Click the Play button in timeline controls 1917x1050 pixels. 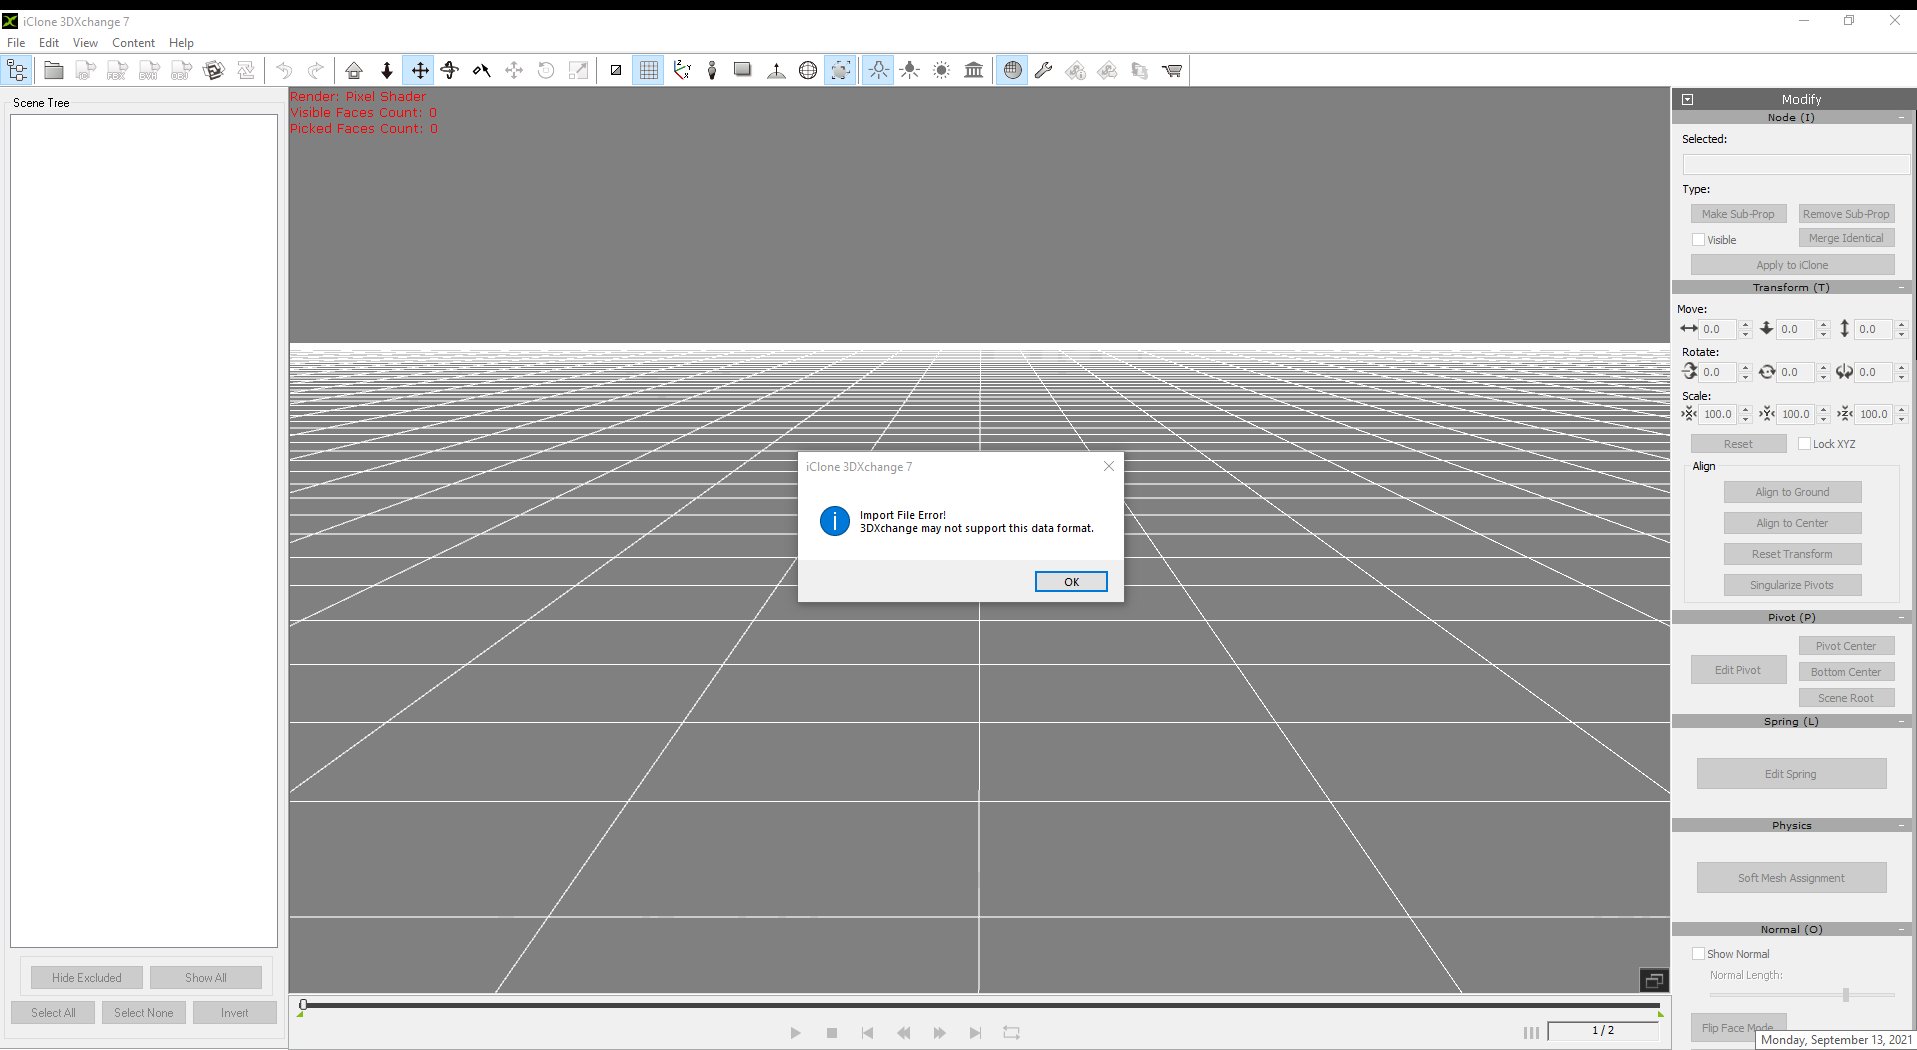pos(795,1033)
